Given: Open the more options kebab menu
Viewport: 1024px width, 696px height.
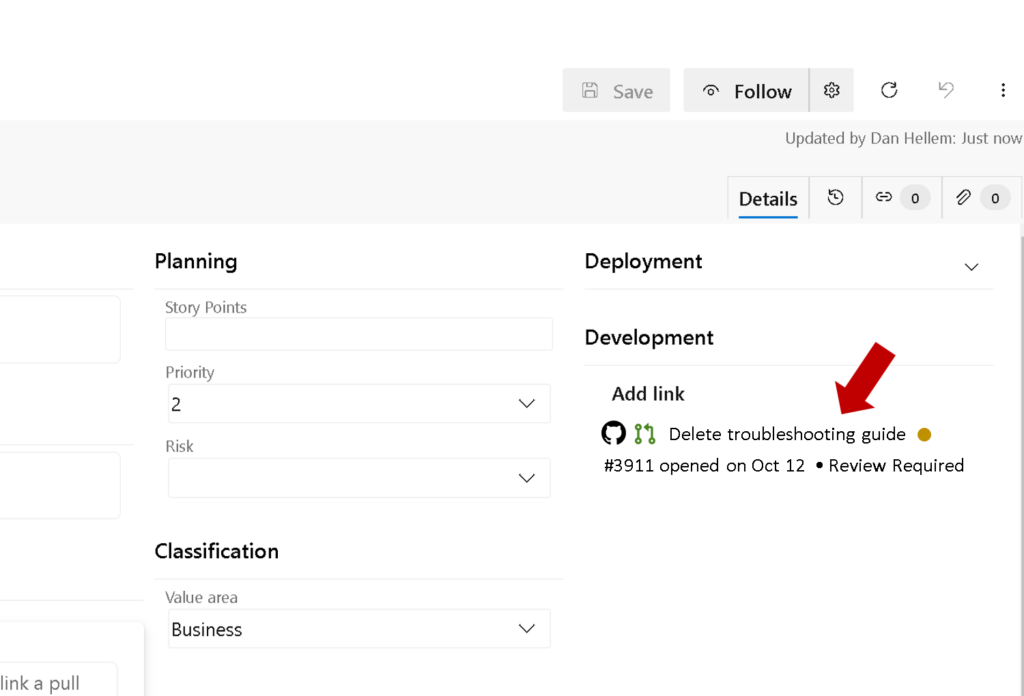Looking at the screenshot, I should [1003, 90].
